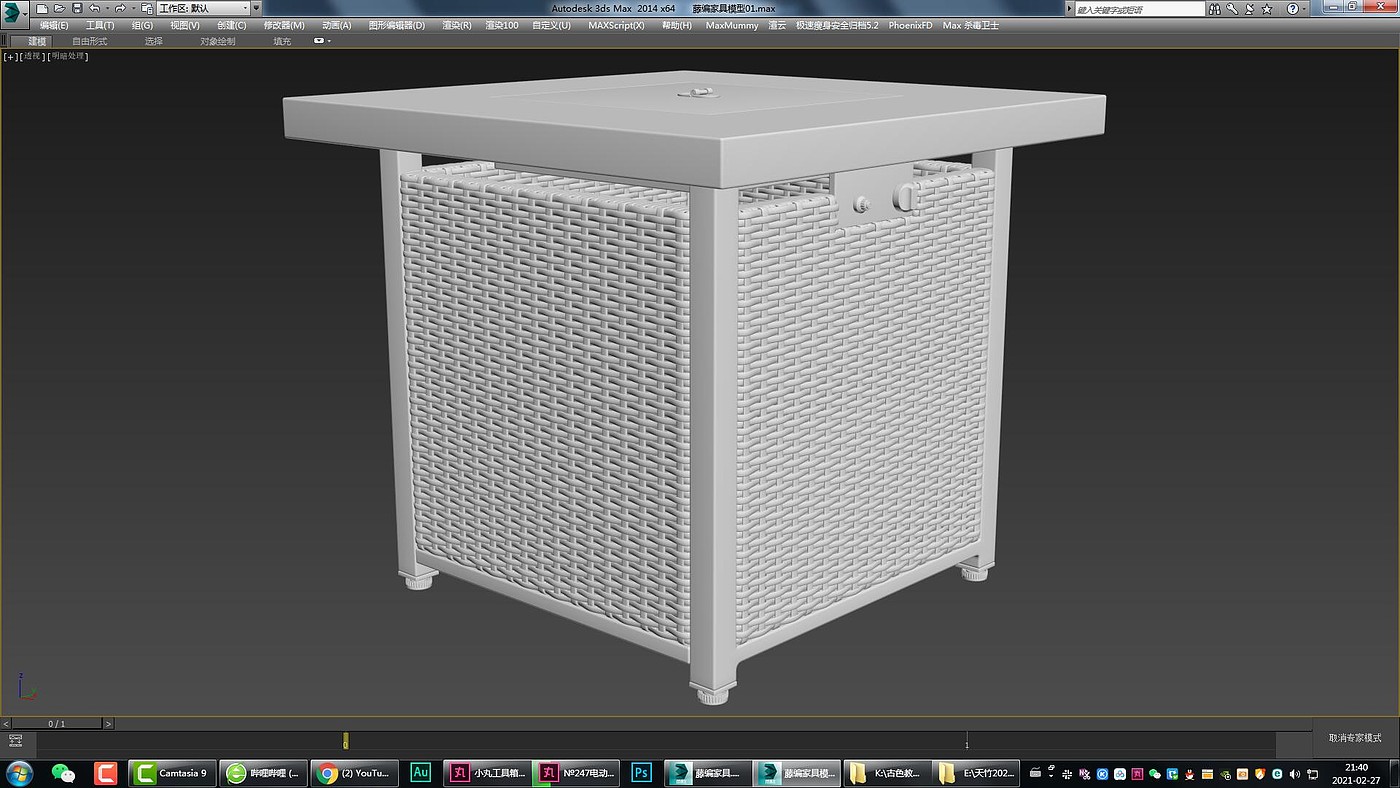Click the time slider 0/1 handle
The width and height of the screenshot is (1400, 788).
57,723
